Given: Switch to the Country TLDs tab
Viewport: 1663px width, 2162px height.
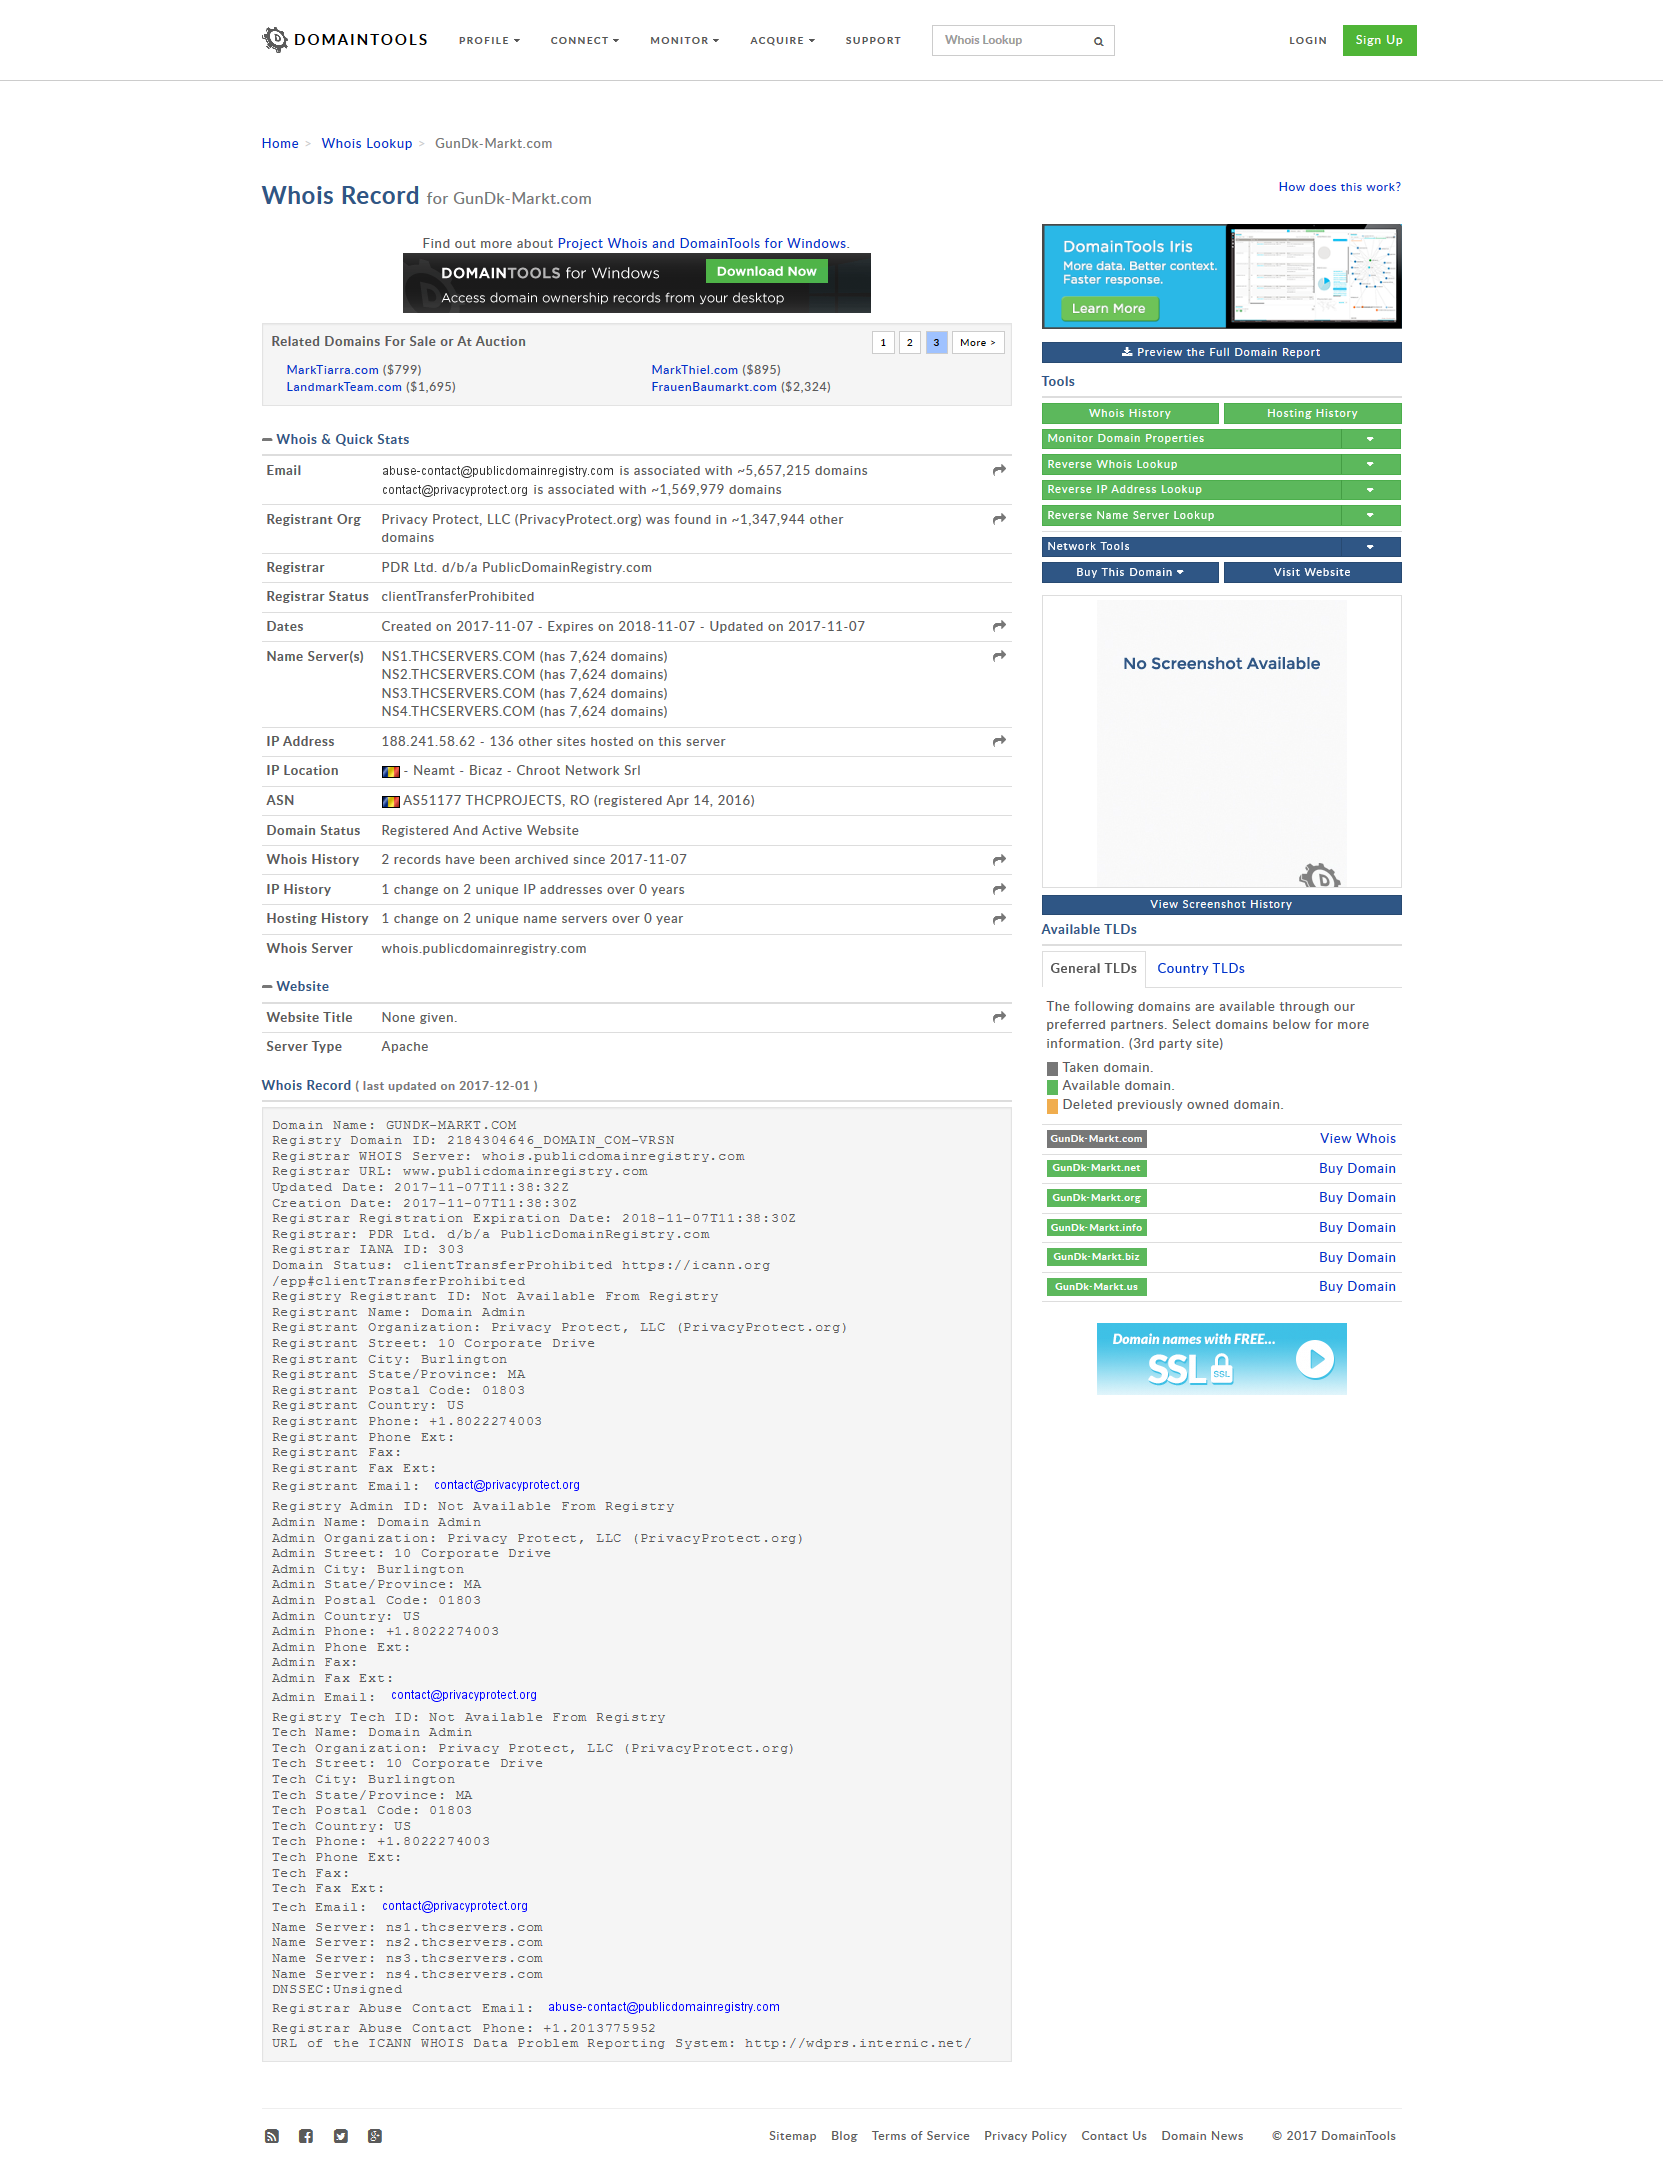Looking at the screenshot, I should tap(1200, 968).
